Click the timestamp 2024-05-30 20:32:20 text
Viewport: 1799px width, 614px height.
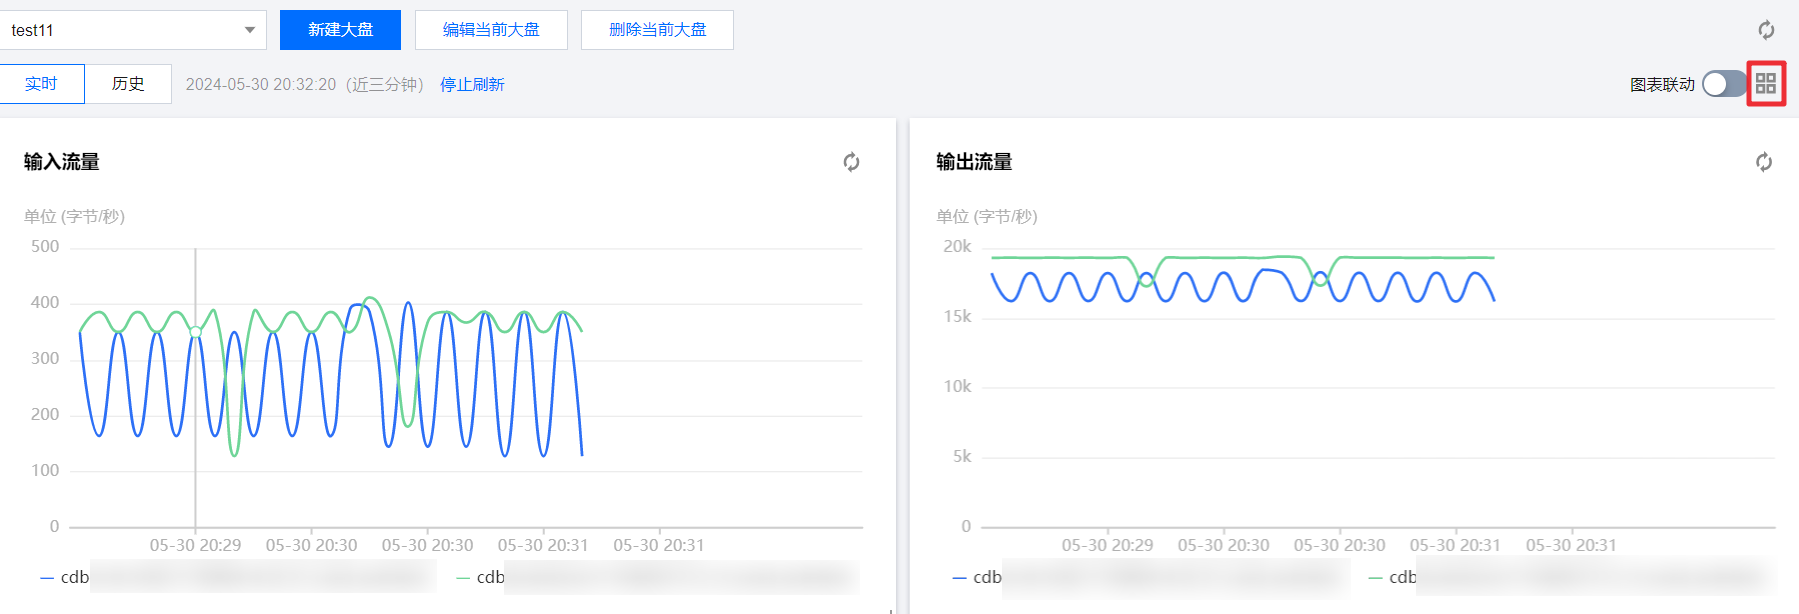261,85
